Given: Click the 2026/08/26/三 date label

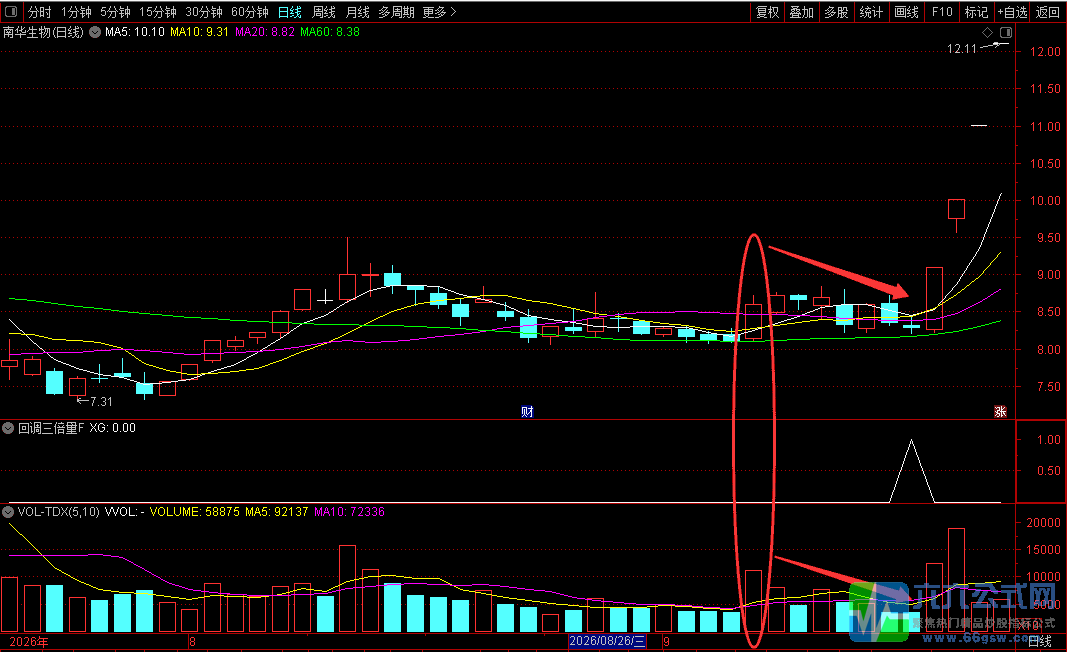Looking at the screenshot, I should (607, 641).
